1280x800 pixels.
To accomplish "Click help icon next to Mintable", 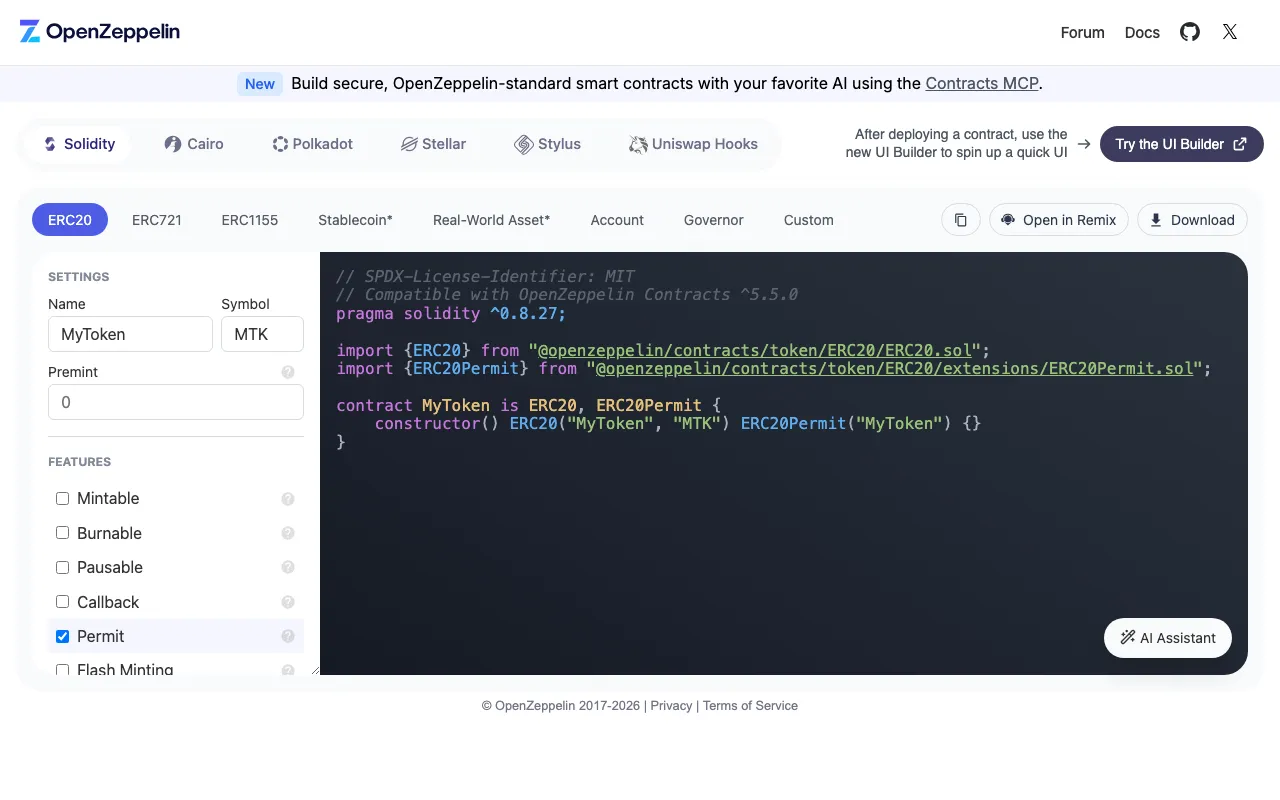I will pyautogui.click(x=288, y=499).
